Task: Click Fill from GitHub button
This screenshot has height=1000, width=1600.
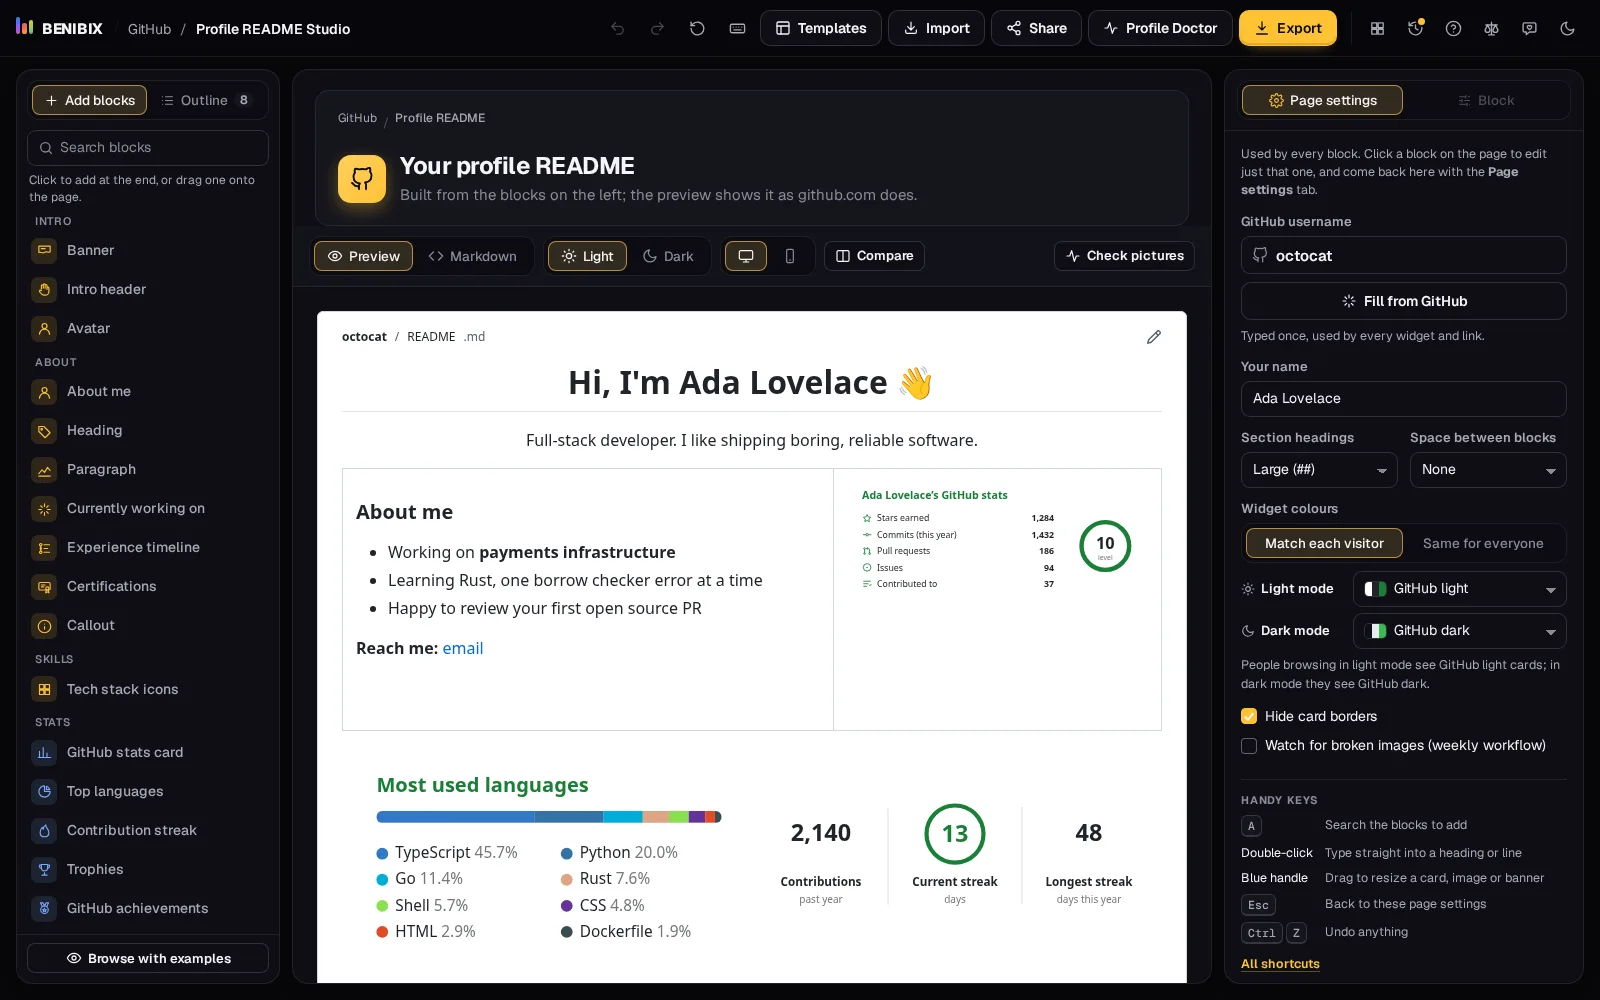Action: [x=1404, y=301]
